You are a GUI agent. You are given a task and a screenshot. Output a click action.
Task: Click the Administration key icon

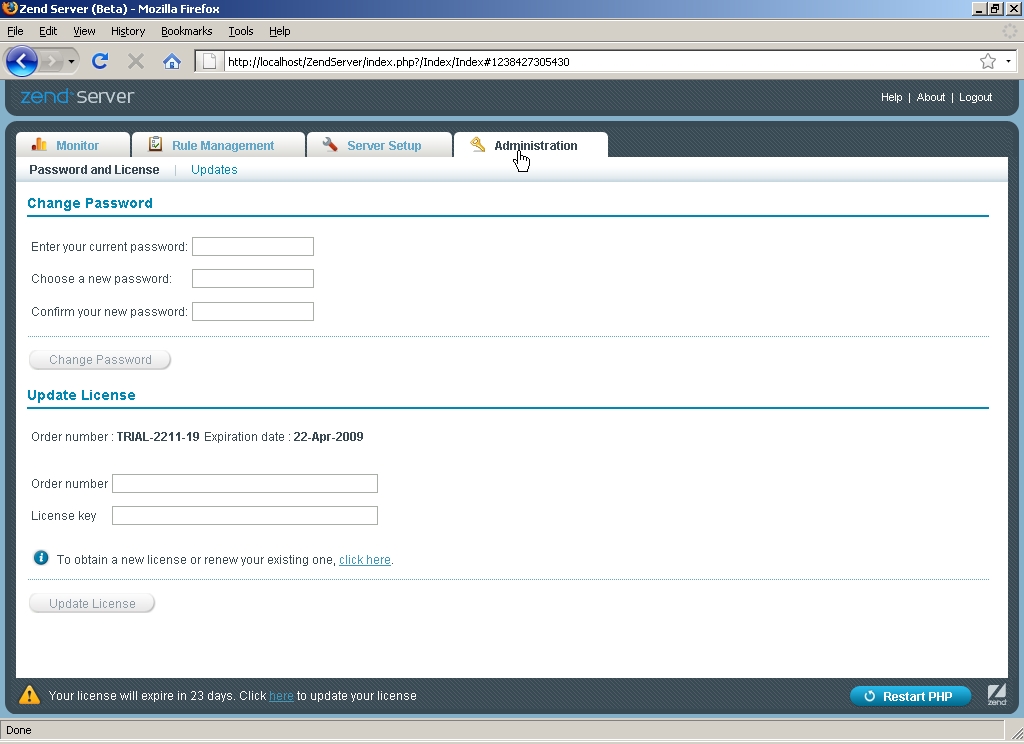[478, 144]
